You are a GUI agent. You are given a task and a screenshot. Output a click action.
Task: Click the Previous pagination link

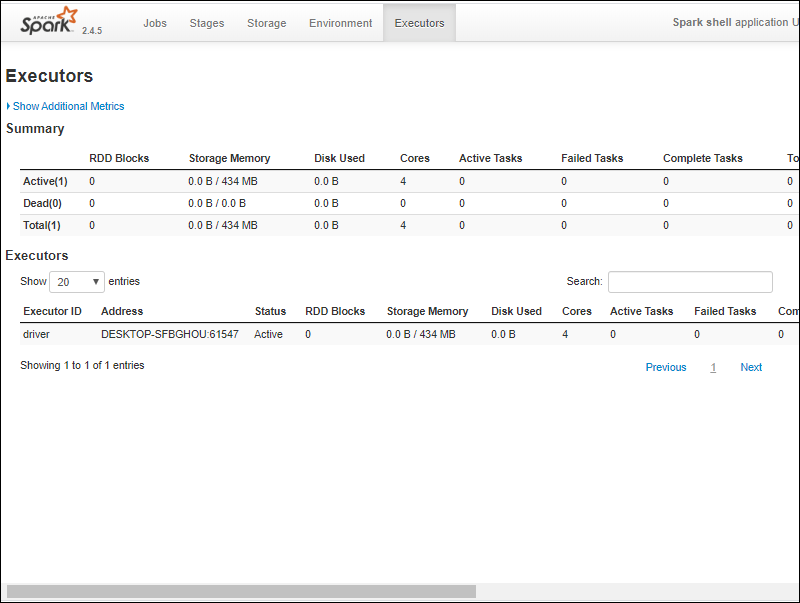point(665,367)
